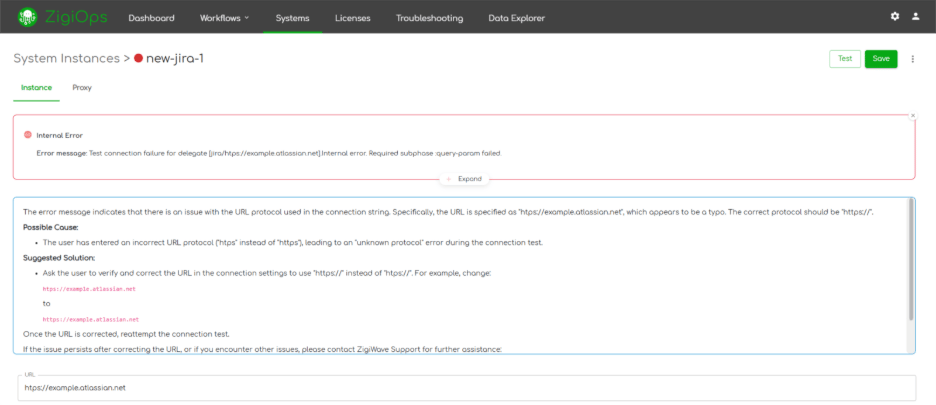Click the 'Suggested Solution:' heading

coord(59,258)
